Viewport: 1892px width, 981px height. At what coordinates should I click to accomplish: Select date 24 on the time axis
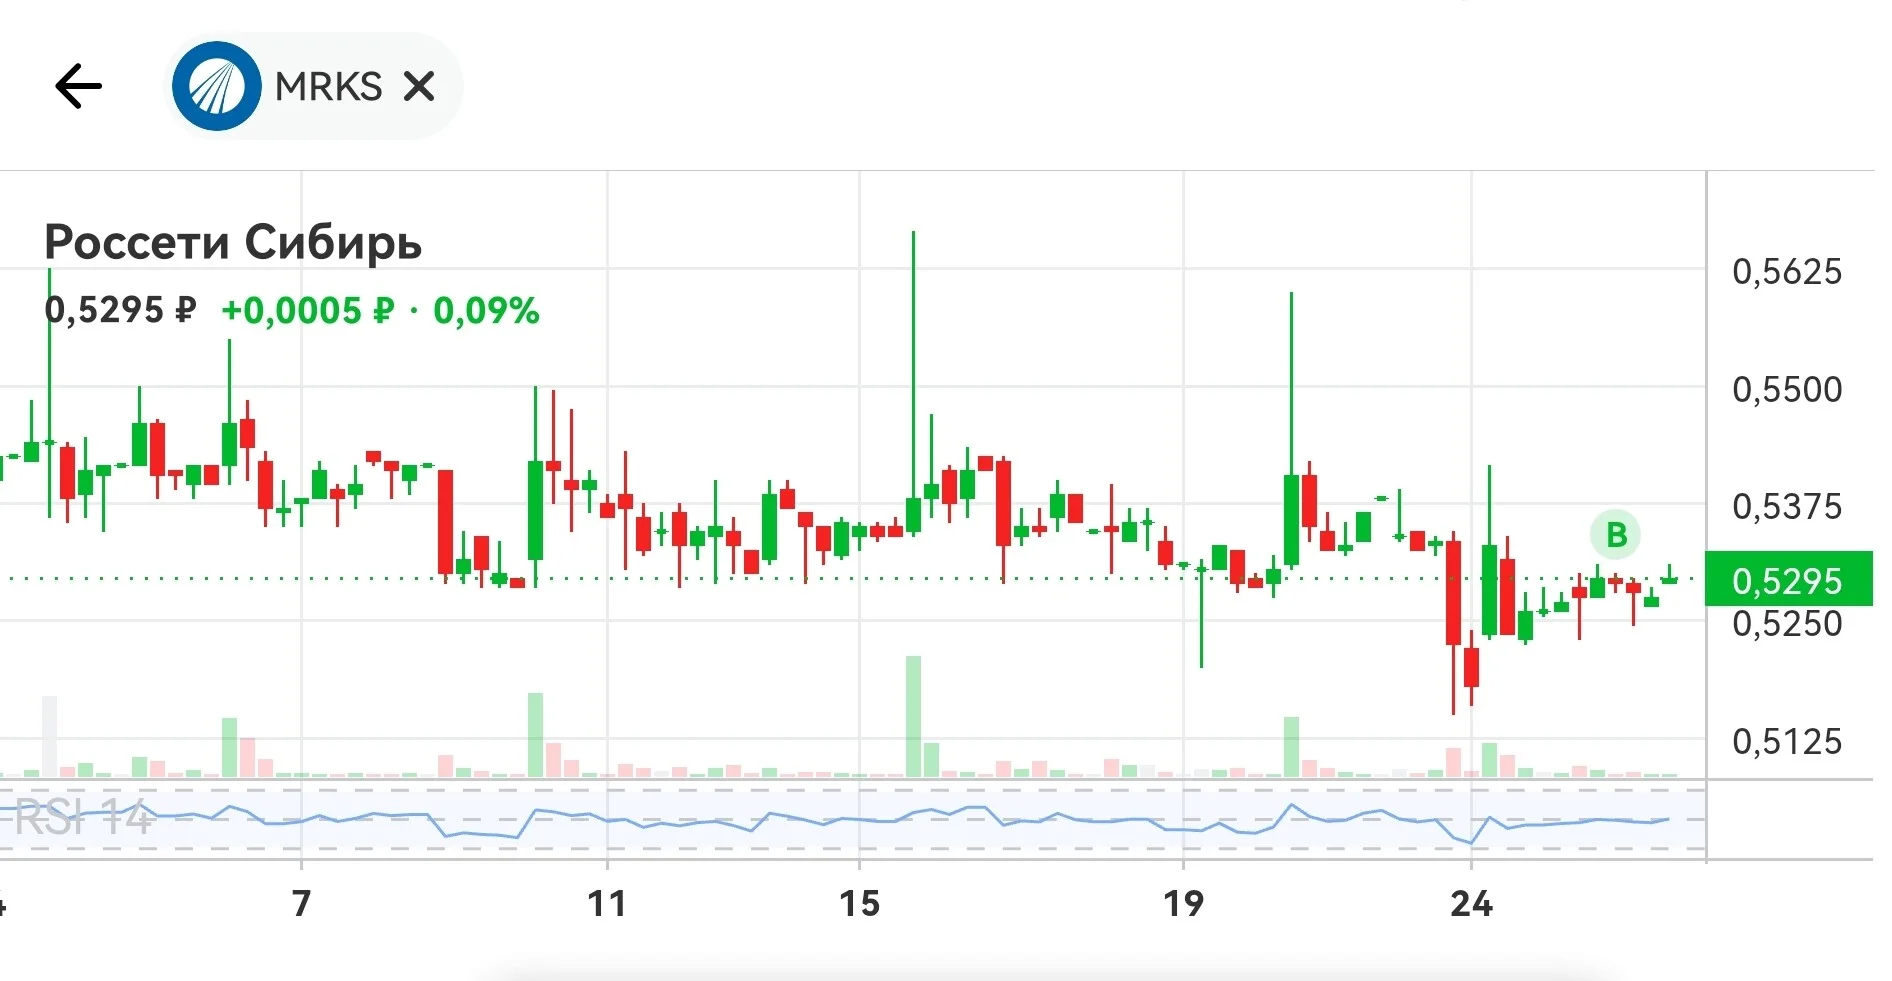[x=1471, y=903]
